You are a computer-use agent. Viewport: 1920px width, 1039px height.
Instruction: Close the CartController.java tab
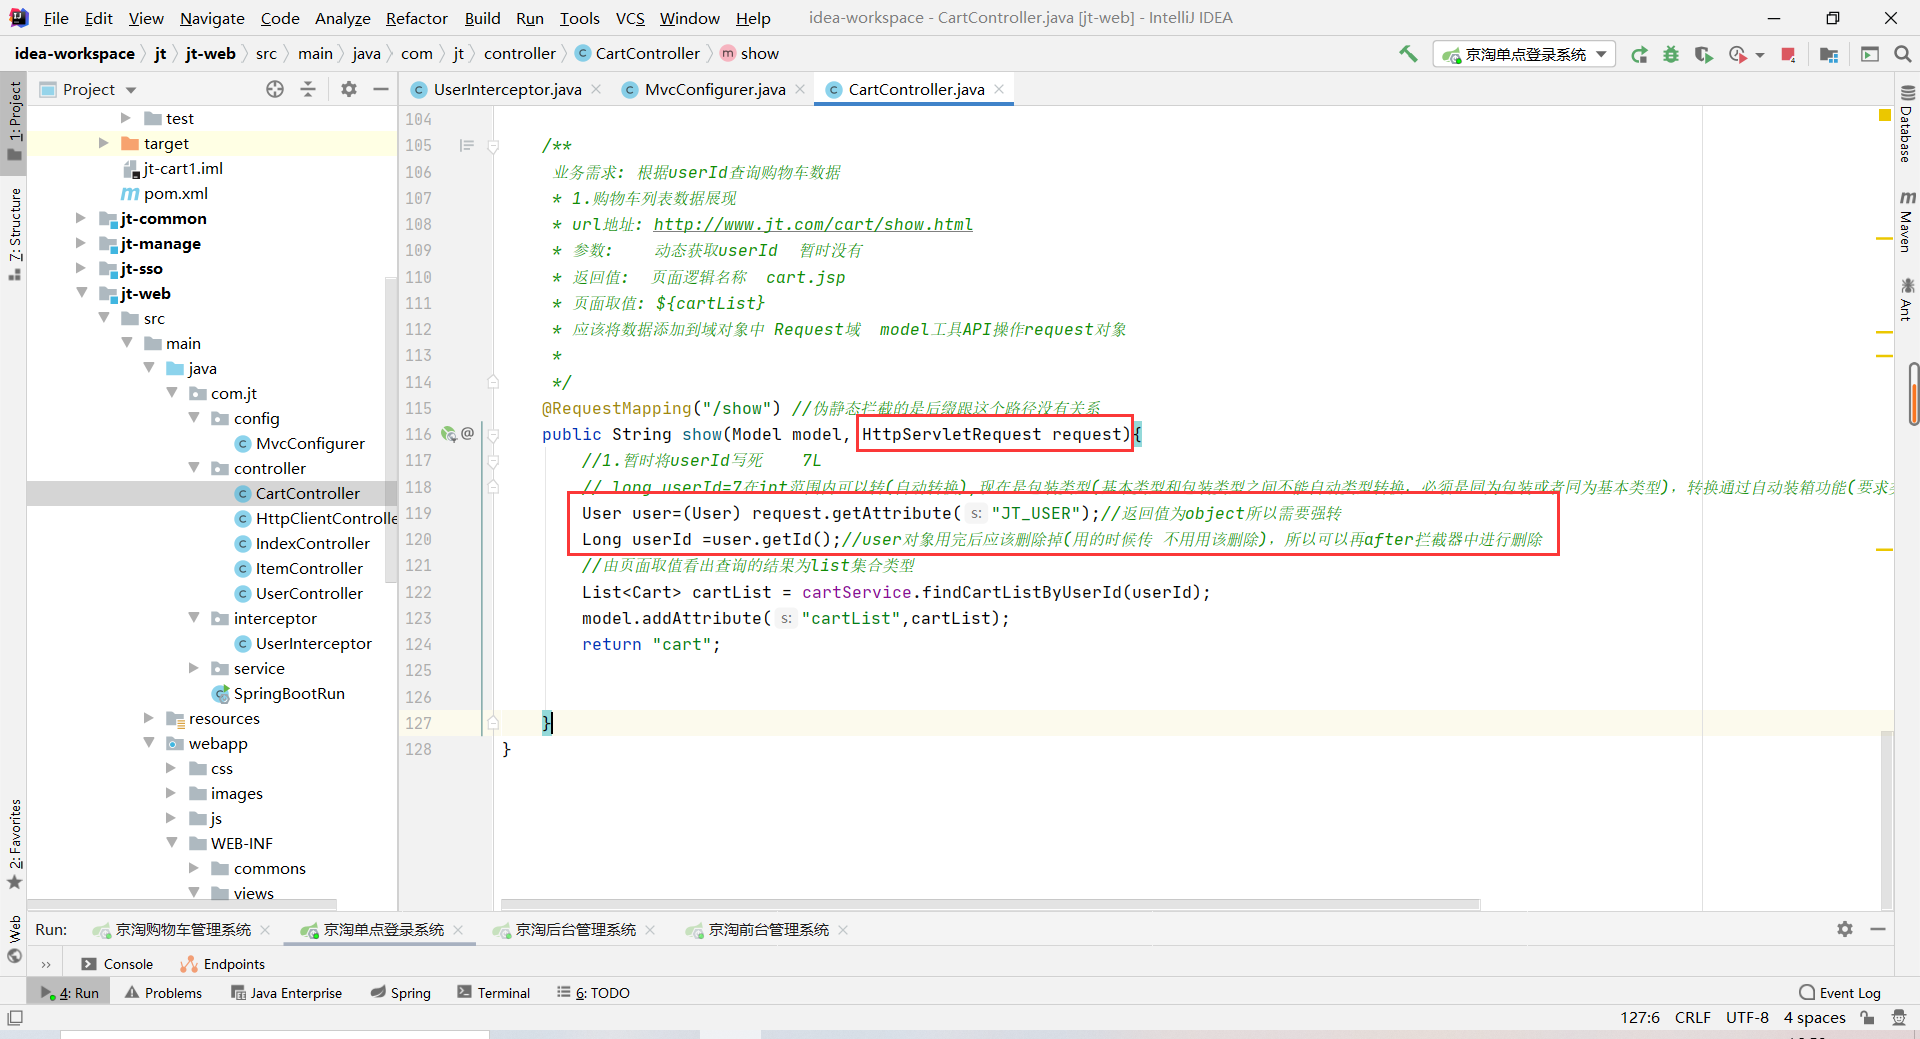click(x=999, y=89)
